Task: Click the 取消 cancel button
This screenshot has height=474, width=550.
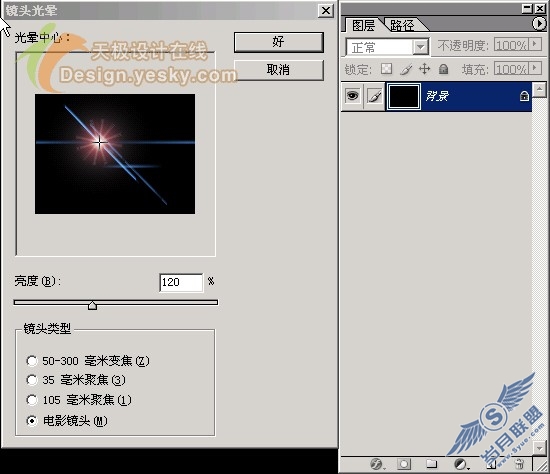Action: coord(279,70)
